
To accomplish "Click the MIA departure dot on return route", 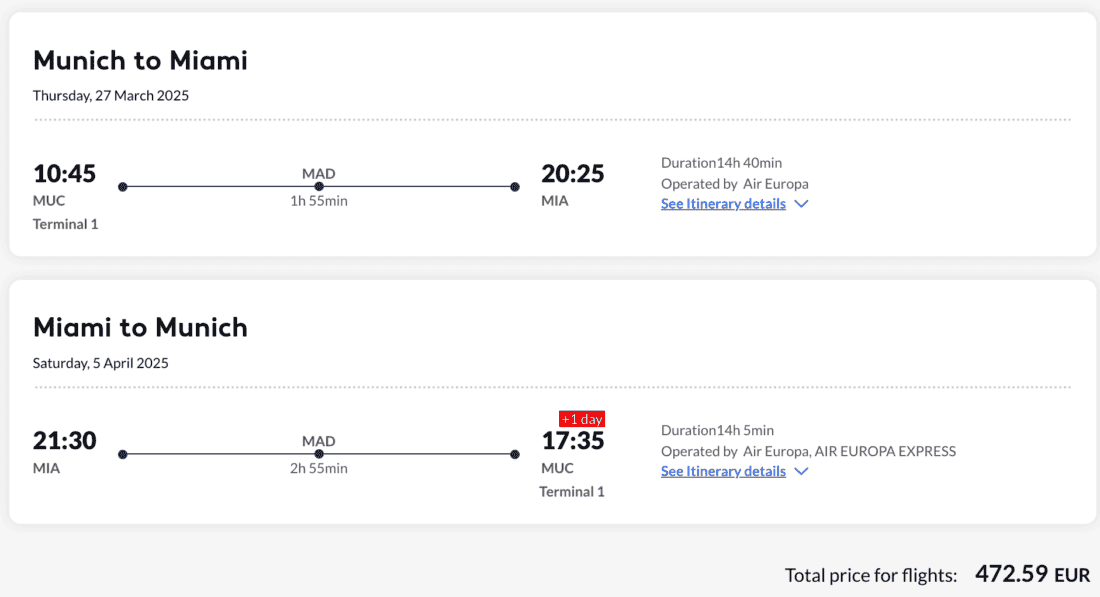I will point(123,454).
